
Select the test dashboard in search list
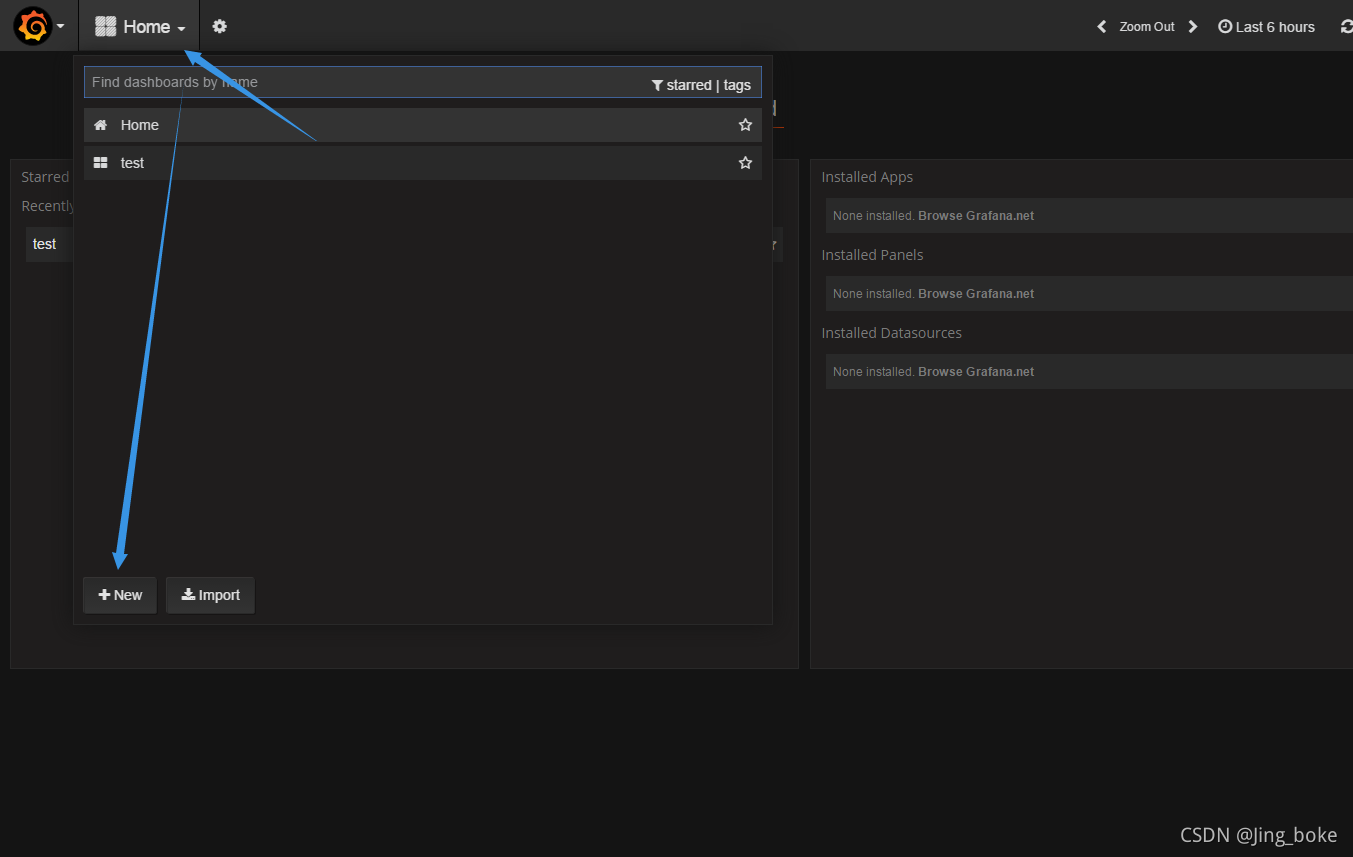423,163
